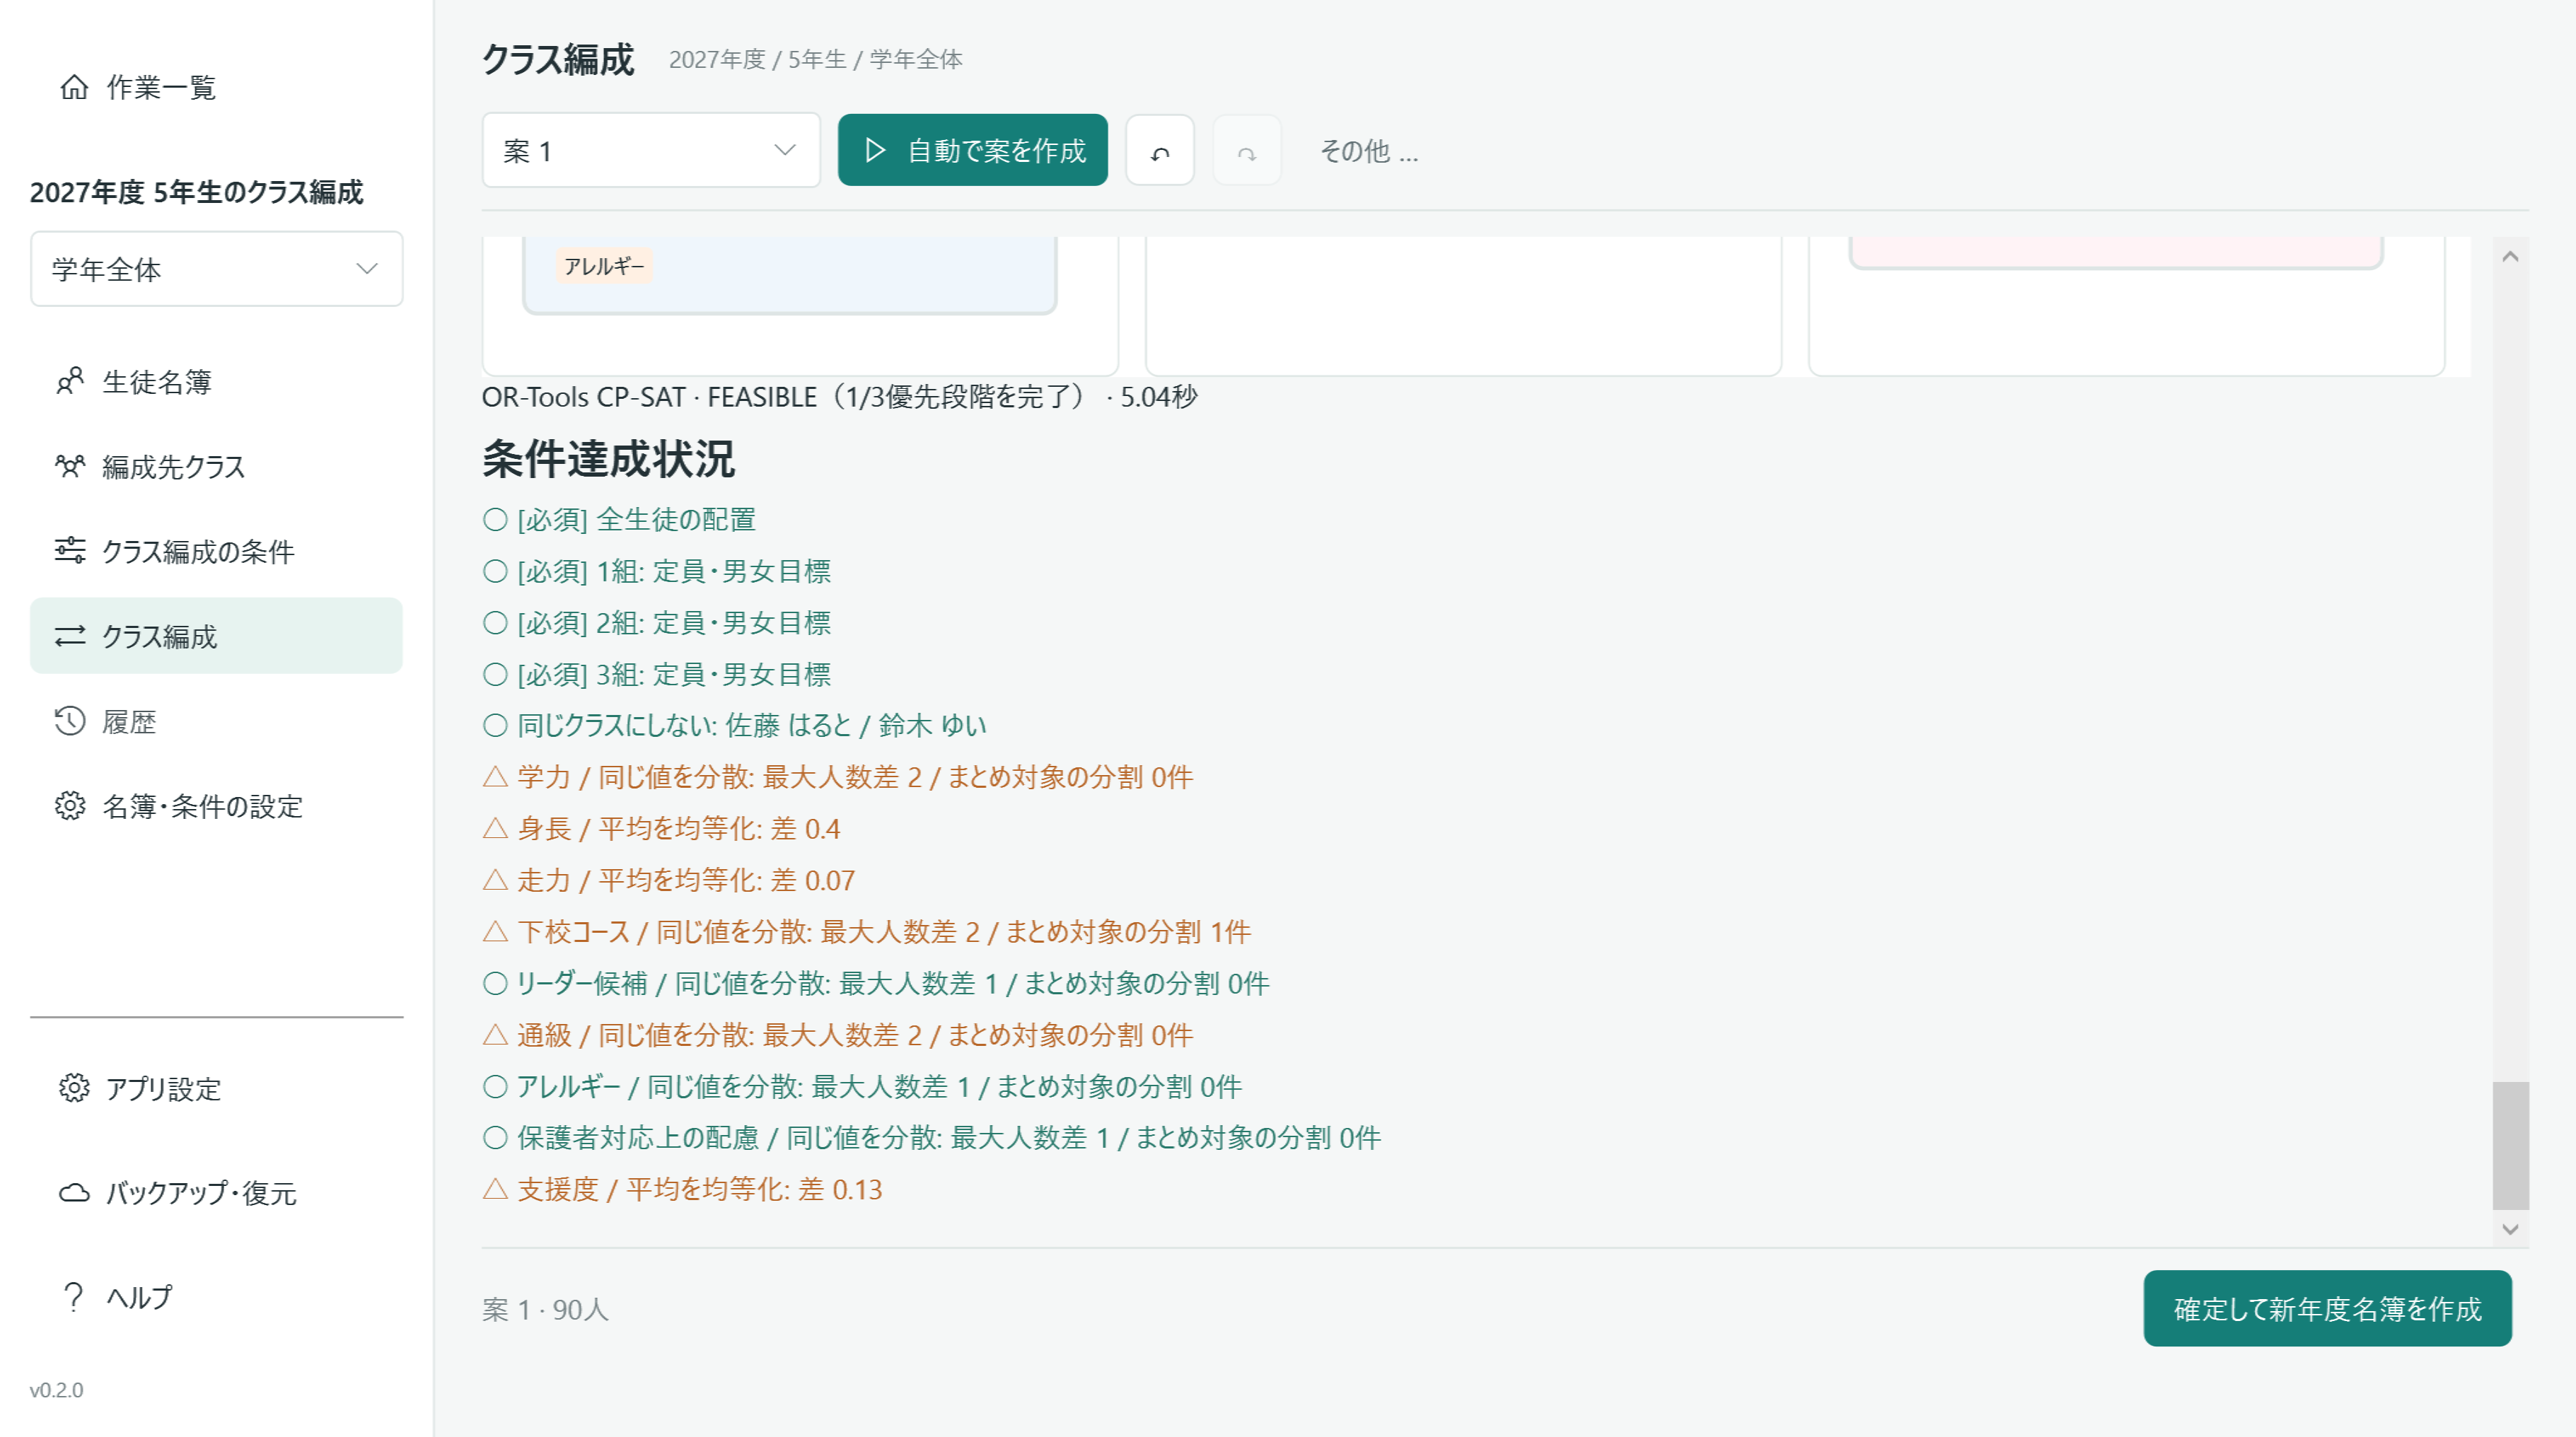Click the [必須] 2組: 定員・男女目標 line
The width and height of the screenshot is (2576, 1437).
tap(657, 622)
